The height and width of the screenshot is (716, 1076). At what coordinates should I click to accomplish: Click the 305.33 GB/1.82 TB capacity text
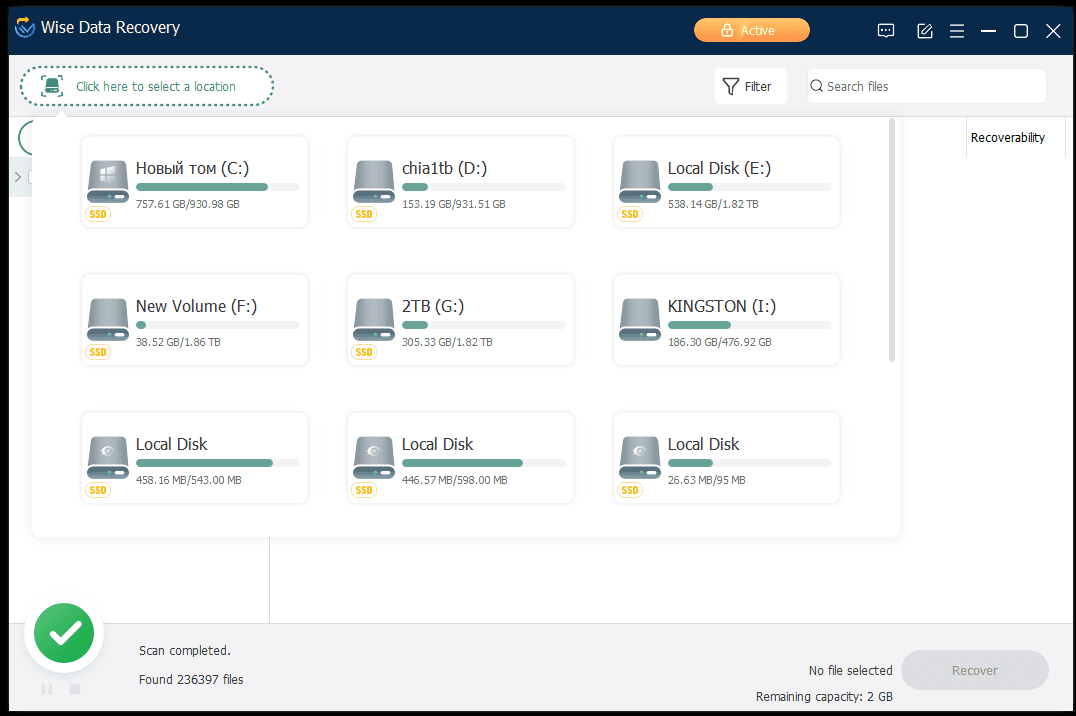447,342
